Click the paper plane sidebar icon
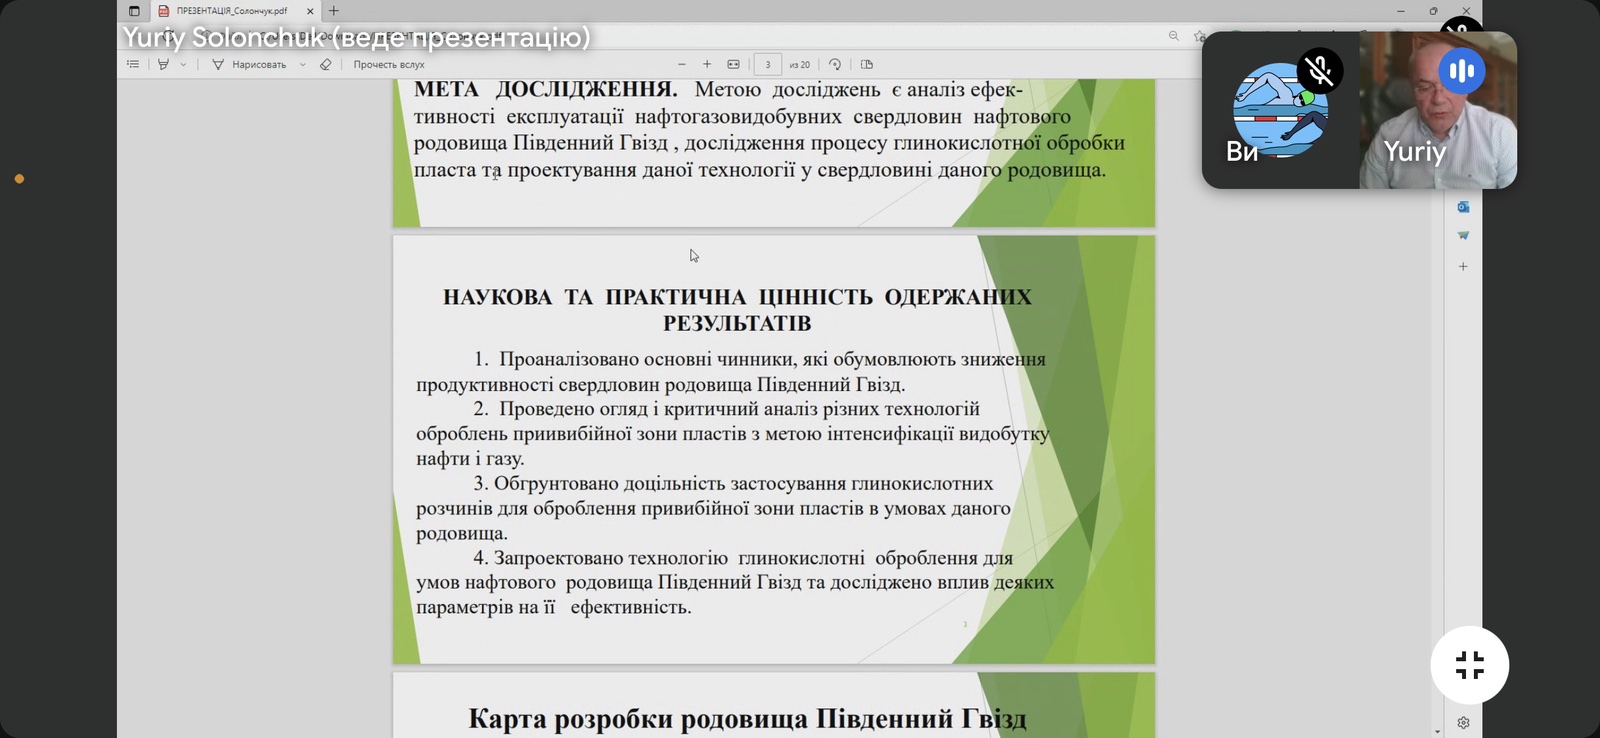The image size is (1600, 738). click(x=1463, y=236)
